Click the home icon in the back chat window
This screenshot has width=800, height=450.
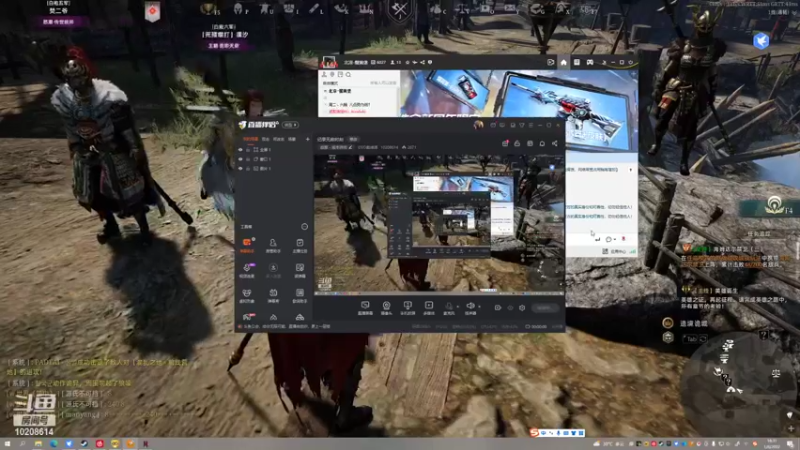[563, 62]
